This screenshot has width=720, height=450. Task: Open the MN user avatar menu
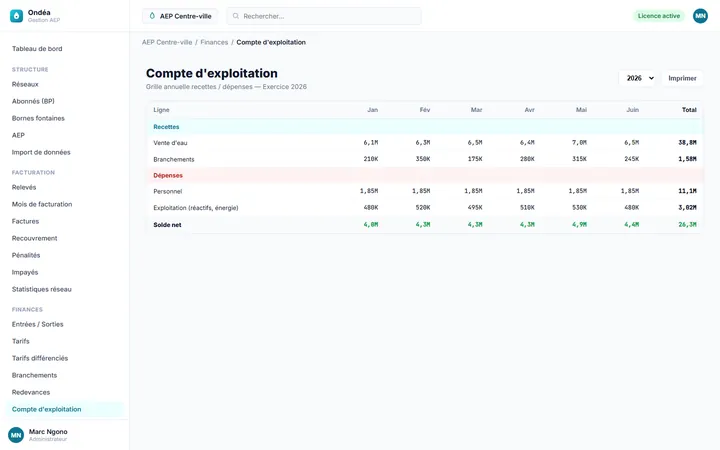[700, 16]
